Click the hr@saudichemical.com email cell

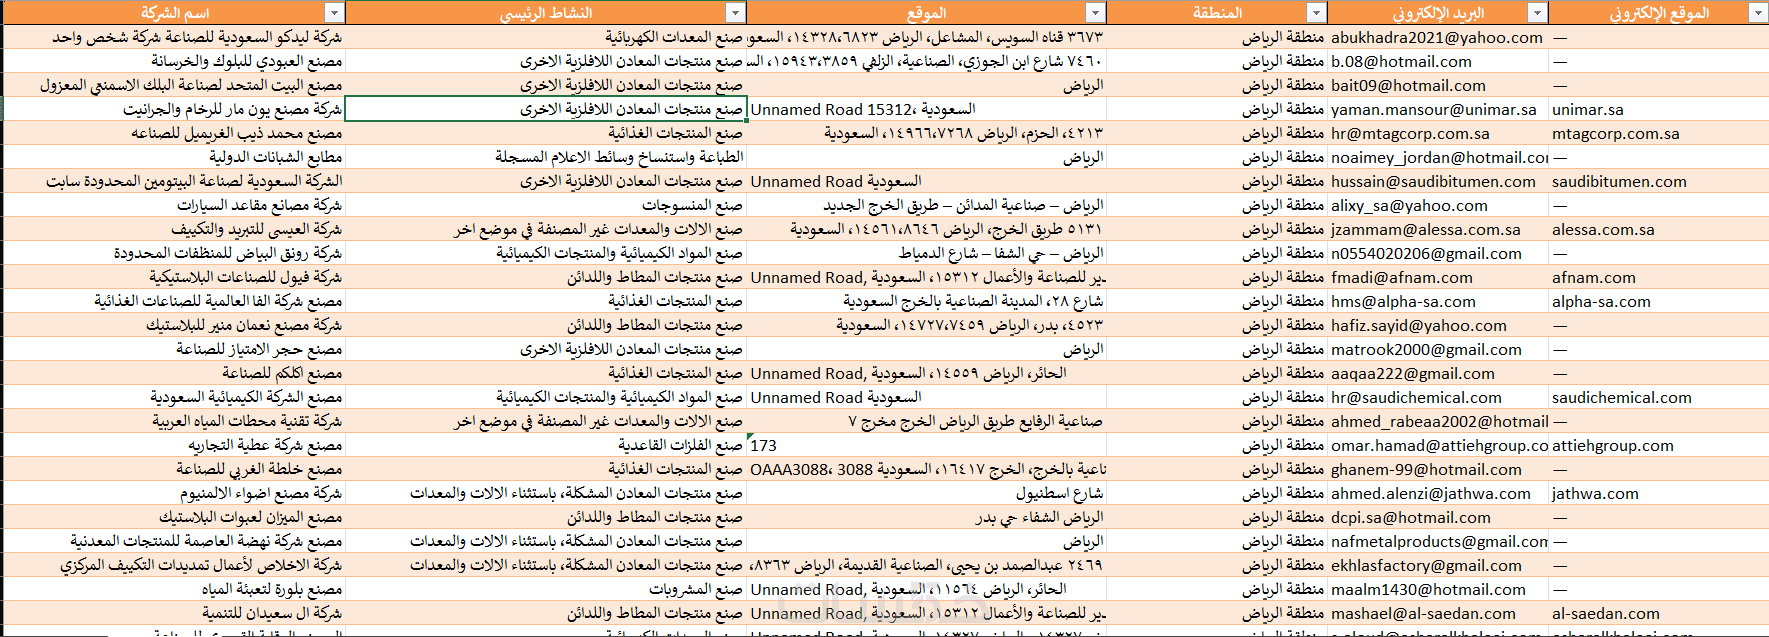coord(1438,397)
